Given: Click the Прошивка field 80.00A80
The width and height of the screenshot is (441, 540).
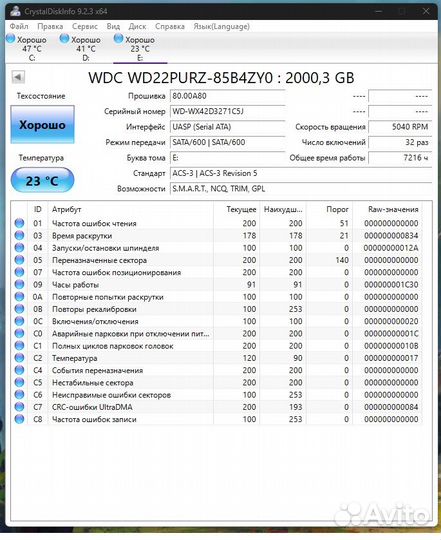Looking at the screenshot, I should tap(228, 96).
